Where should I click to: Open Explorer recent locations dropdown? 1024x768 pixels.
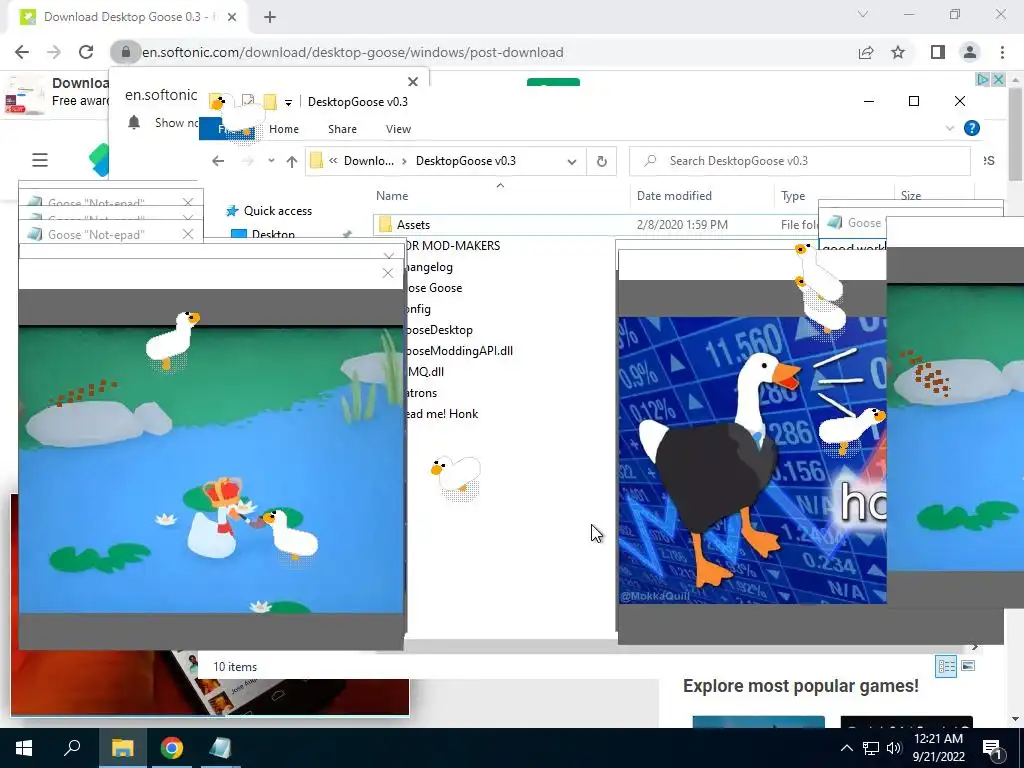[x=271, y=161]
